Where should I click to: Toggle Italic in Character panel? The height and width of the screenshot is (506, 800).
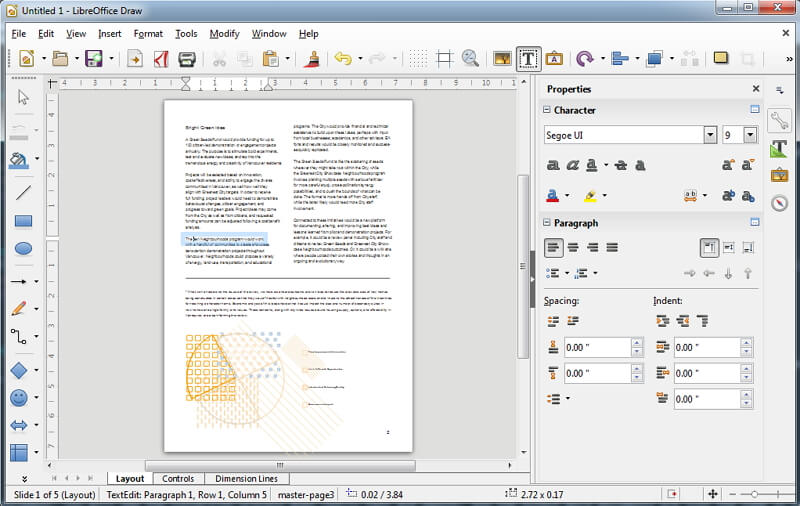pyautogui.click(x=574, y=165)
